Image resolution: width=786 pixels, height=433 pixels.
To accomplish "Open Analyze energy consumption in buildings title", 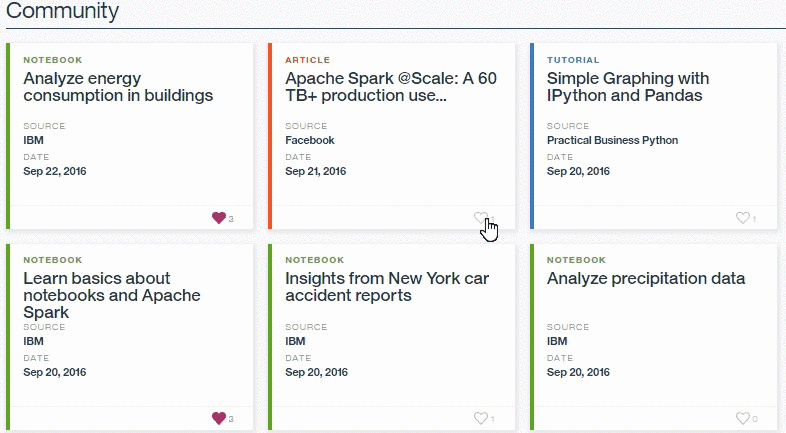I will [118, 87].
